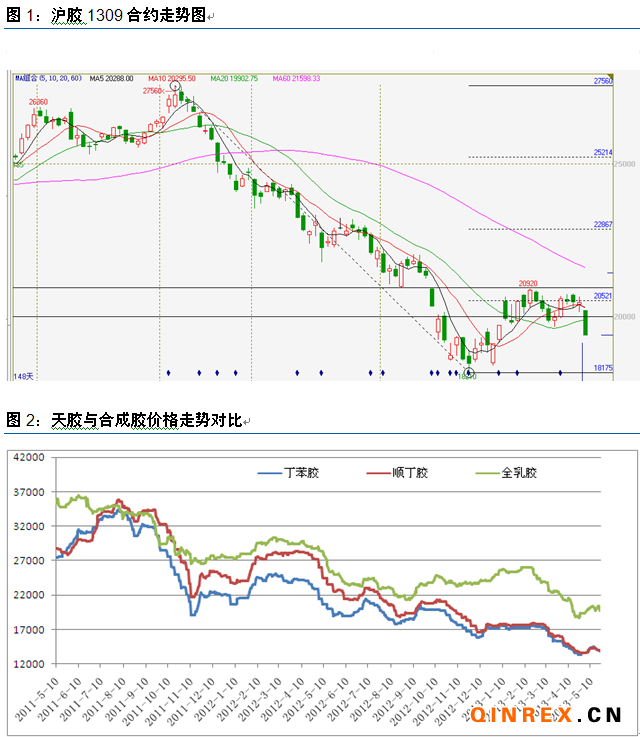Screen dimensions: 640x737
Task: Click the 20920 high price label
Action: tap(530, 284)
